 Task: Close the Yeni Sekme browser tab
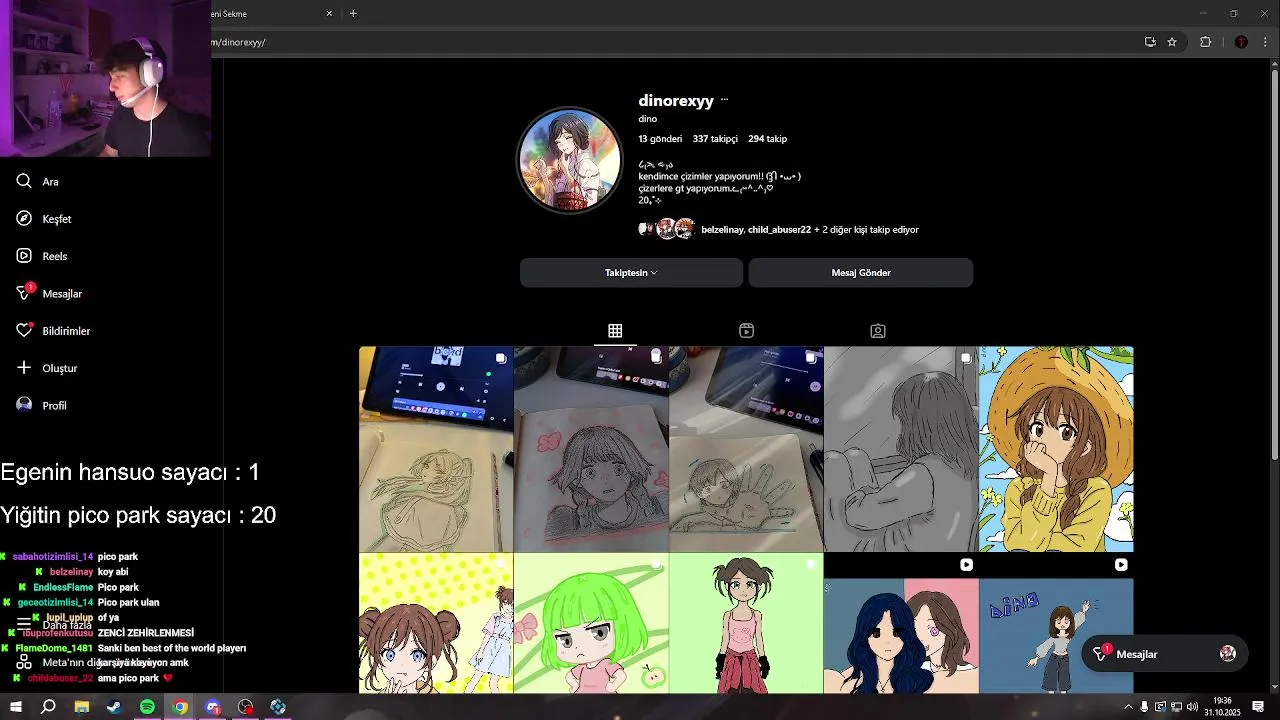[x=330, y=13]
